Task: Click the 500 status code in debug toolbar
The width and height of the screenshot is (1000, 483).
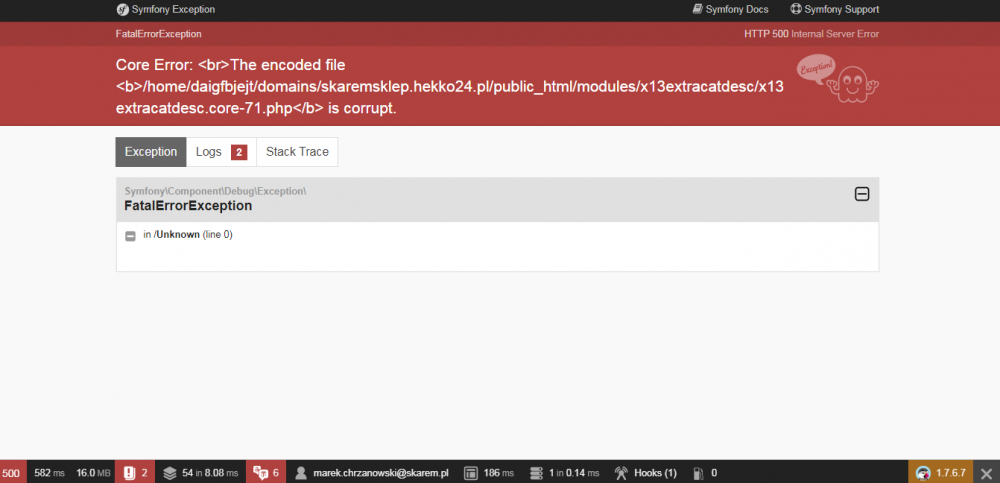Action: pos(11,473)
